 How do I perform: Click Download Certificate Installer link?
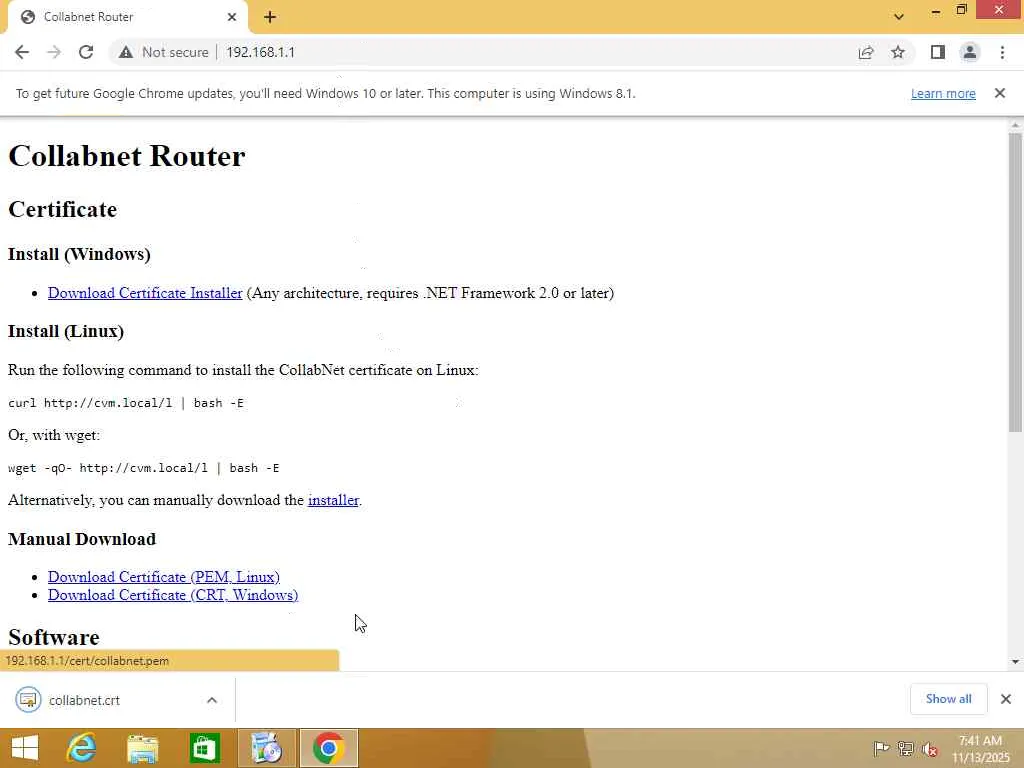click(145, 293)
